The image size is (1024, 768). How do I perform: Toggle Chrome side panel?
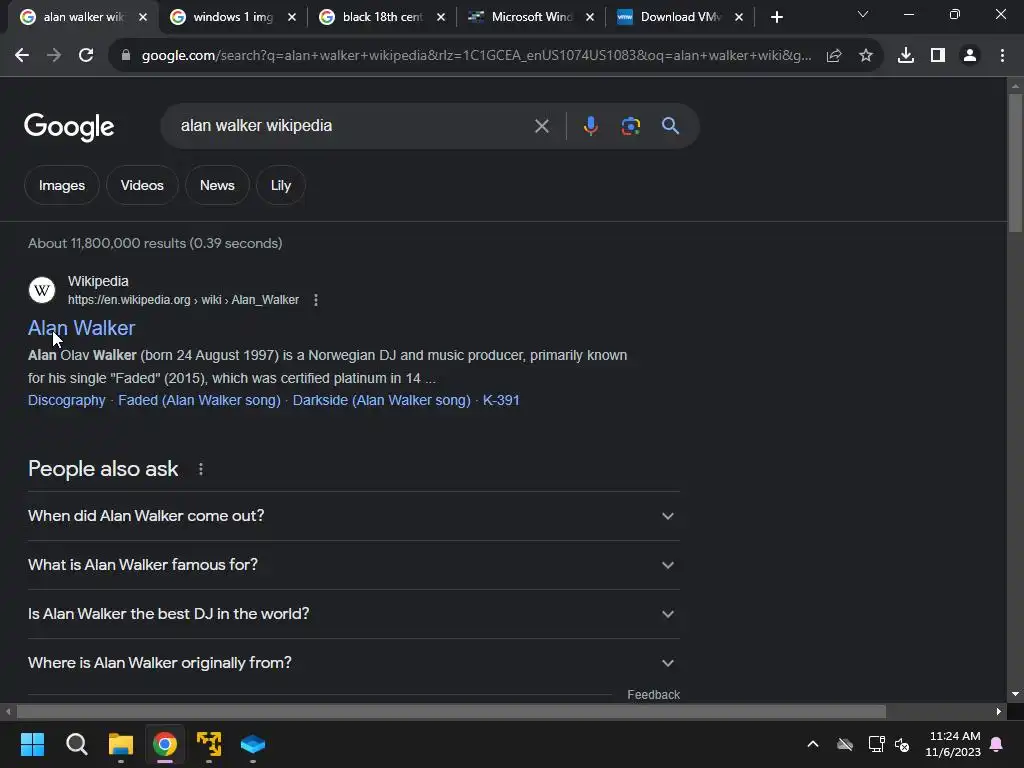click(x=938, y=56)
